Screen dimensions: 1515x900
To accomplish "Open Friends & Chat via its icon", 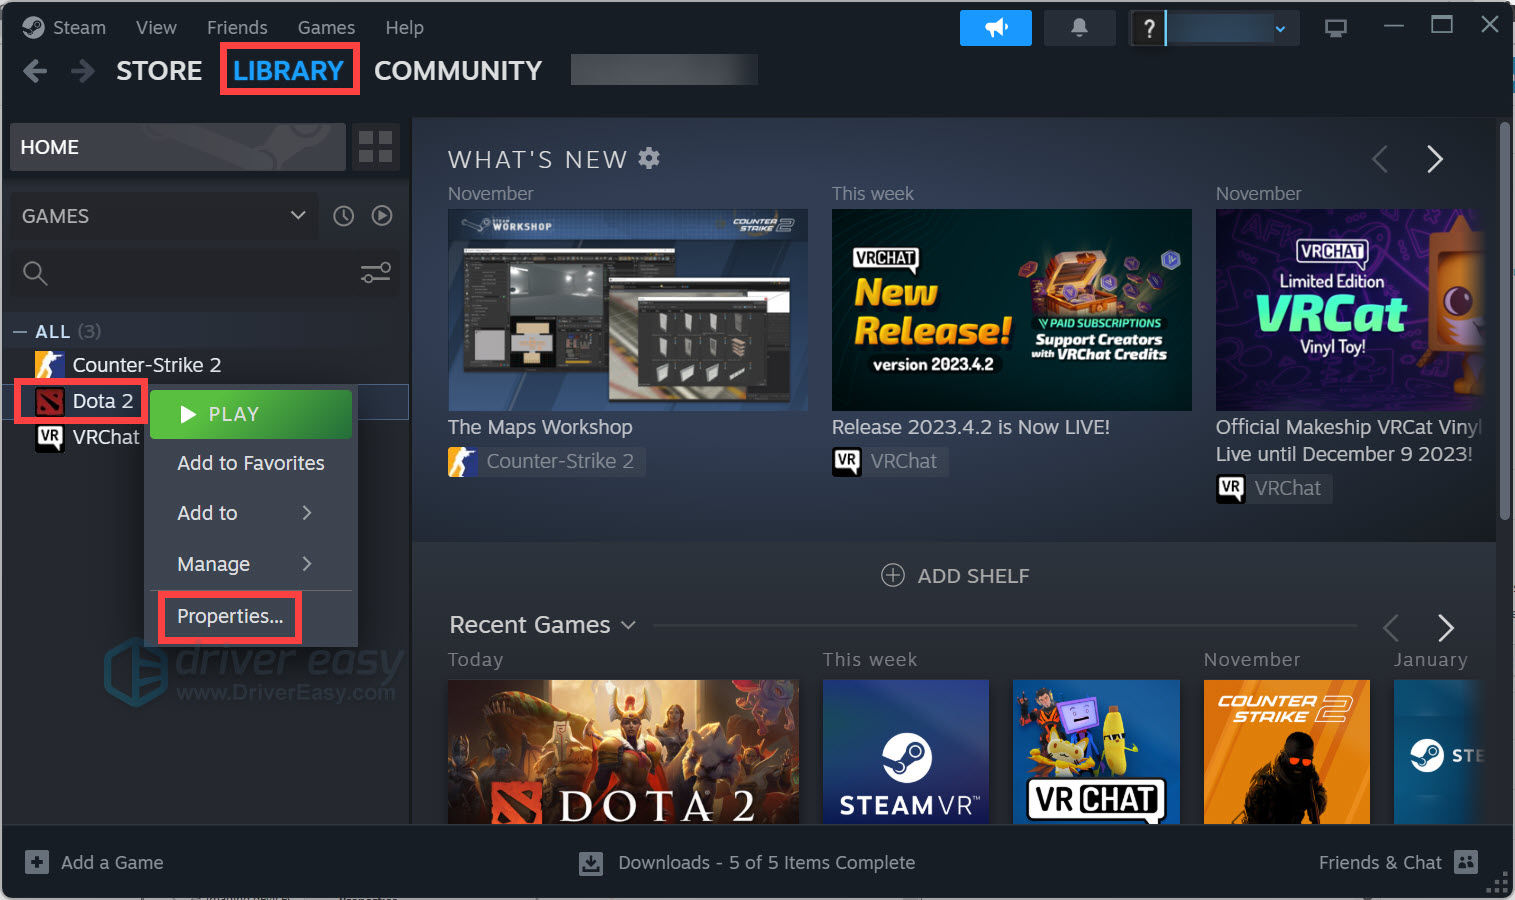I will coord(1465,862).
